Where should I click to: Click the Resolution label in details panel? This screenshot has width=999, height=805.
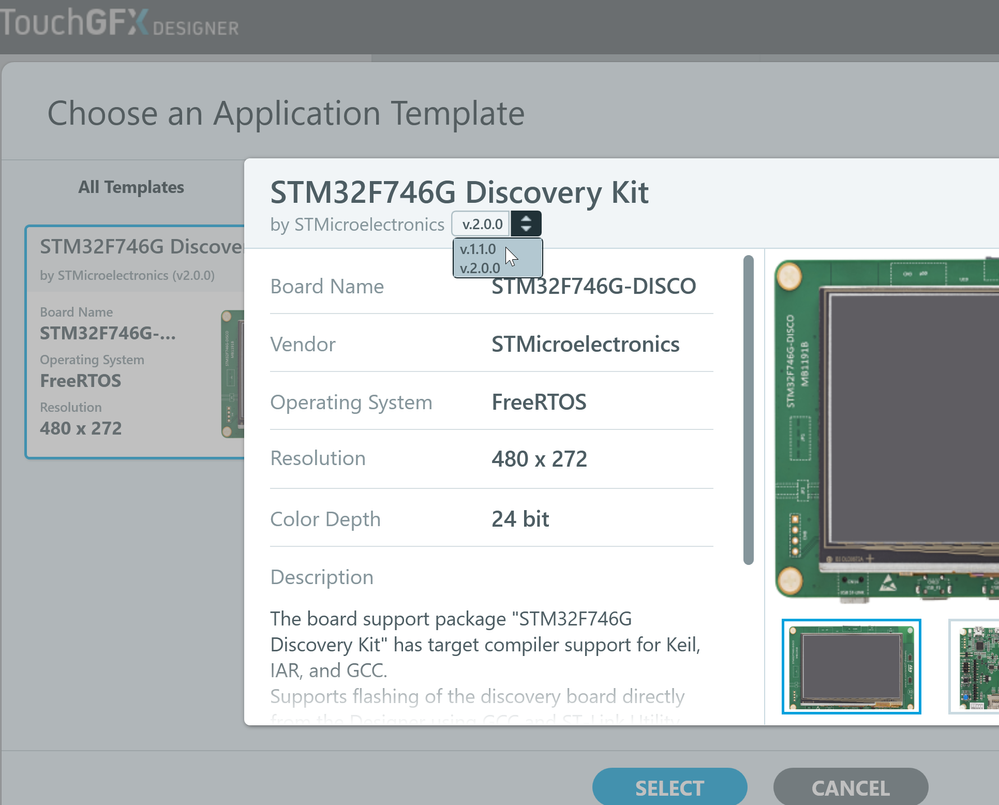[x=318, y=459]
